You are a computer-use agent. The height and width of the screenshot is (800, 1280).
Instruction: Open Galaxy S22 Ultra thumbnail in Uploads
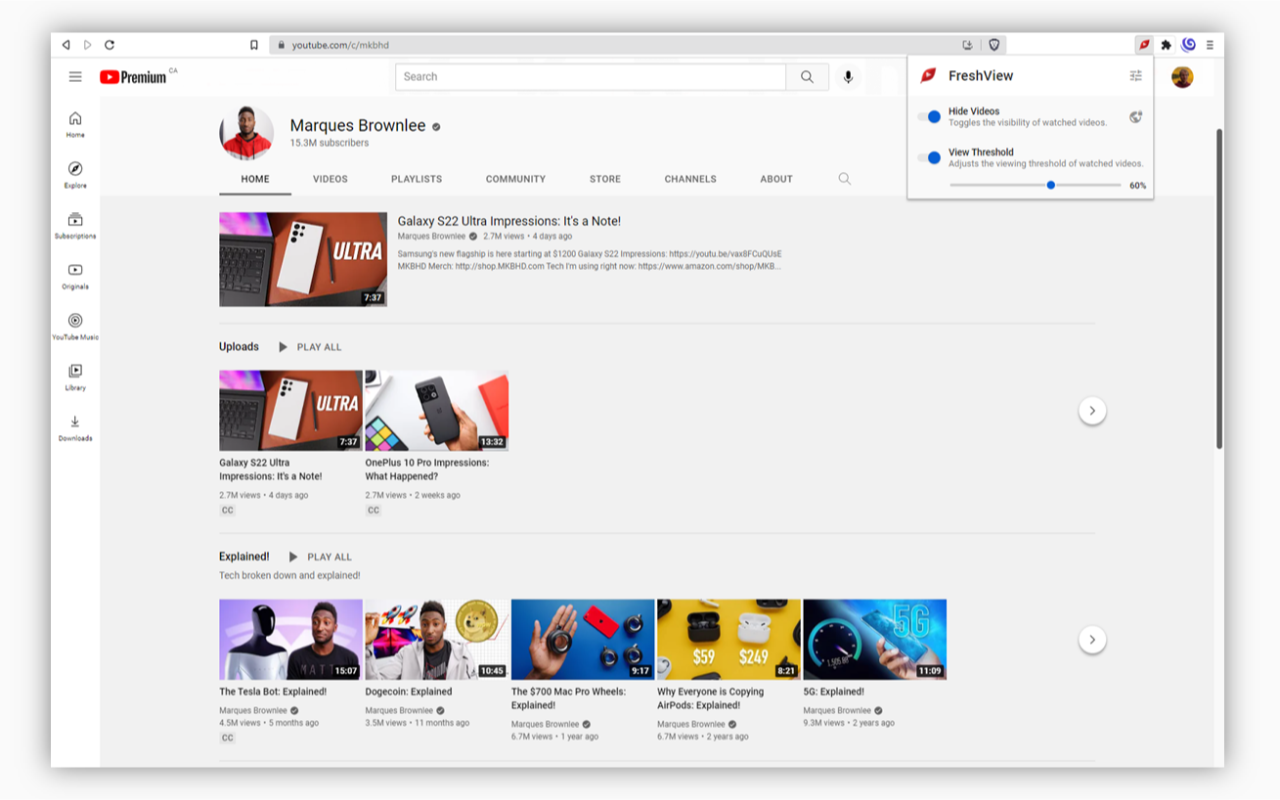tap(291, 410)
